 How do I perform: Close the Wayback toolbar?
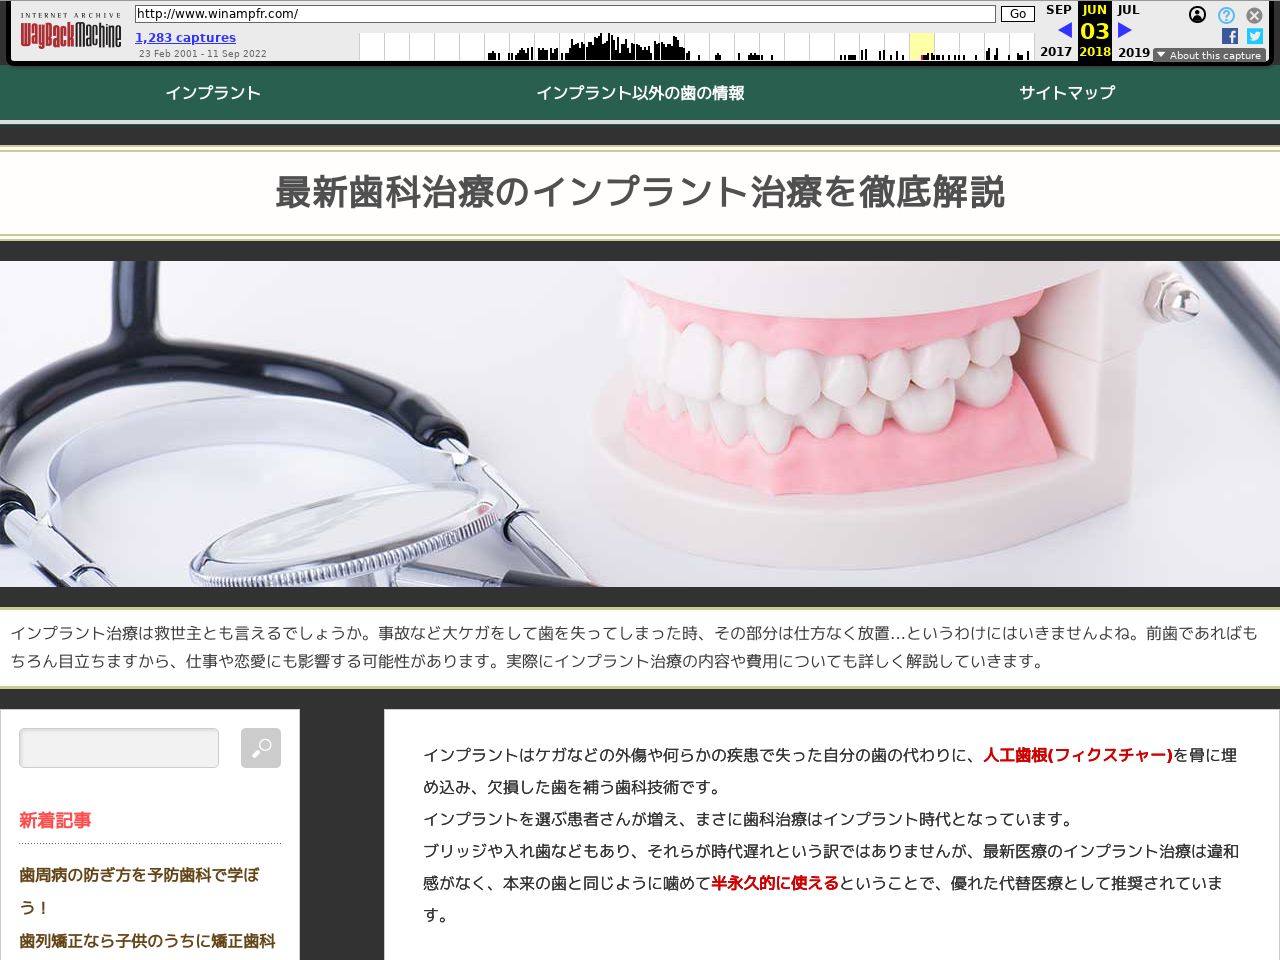pyautogui.click(x=1254, y=15)
